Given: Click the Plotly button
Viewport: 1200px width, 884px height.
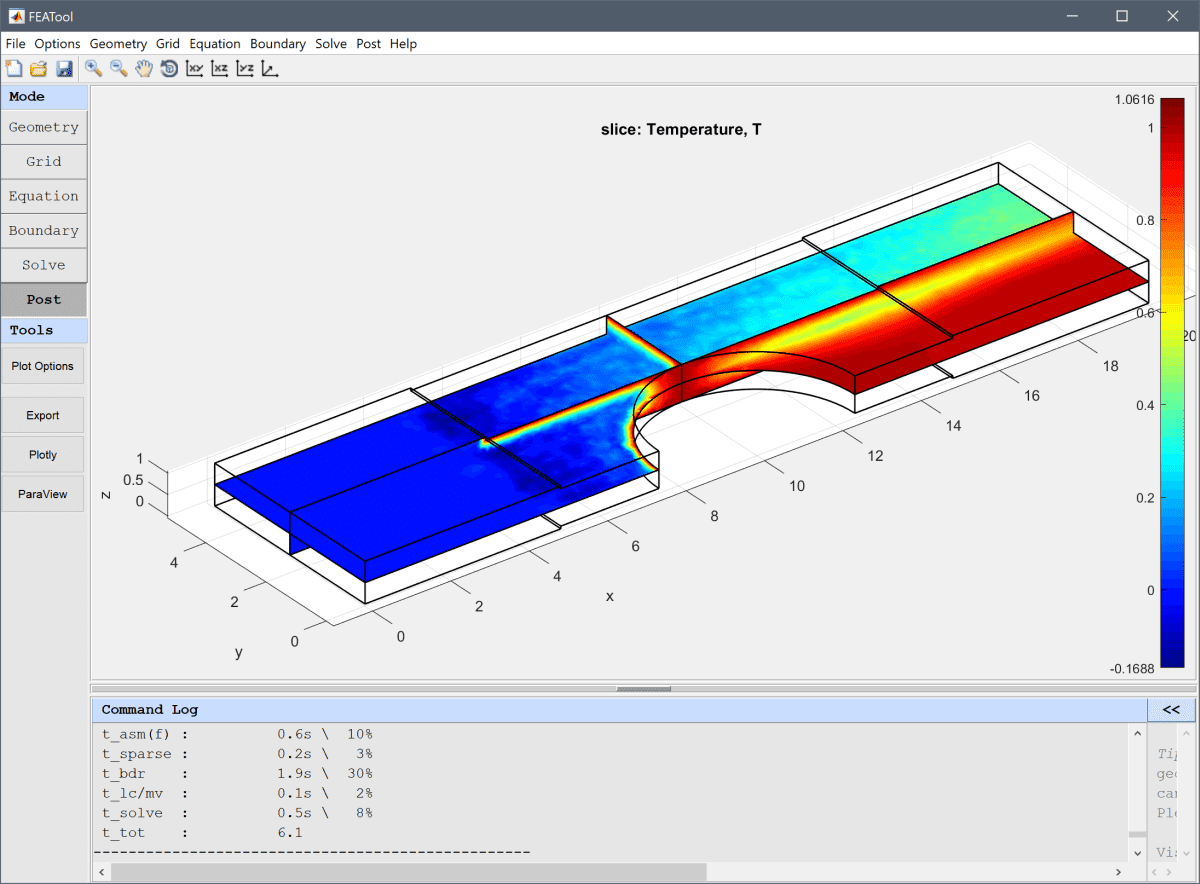Looking at the screenshot, I should 43,454.
